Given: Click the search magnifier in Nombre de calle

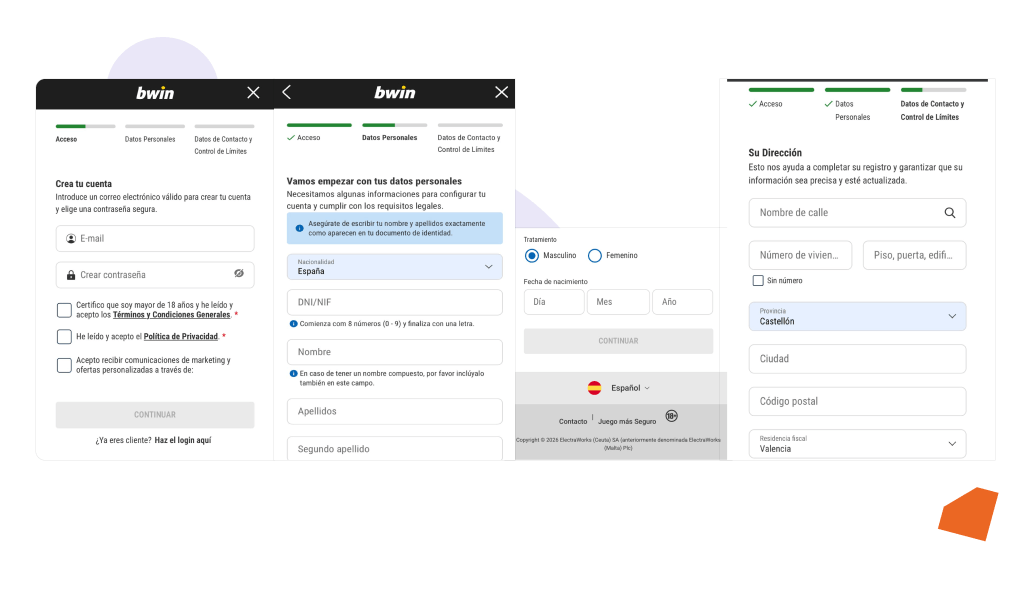Looking at the screenshot, I should (x=949, y=212).
